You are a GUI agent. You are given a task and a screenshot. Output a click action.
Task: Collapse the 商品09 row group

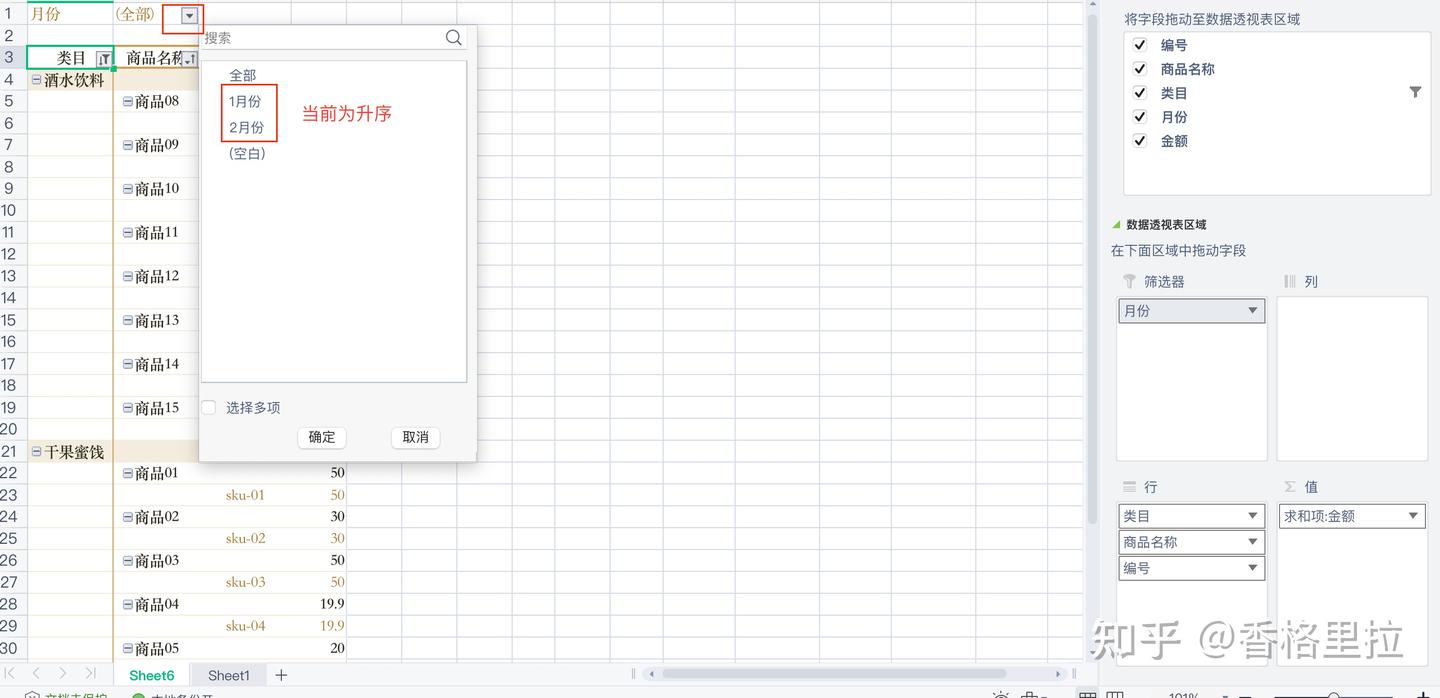click(x=127, y=145)
